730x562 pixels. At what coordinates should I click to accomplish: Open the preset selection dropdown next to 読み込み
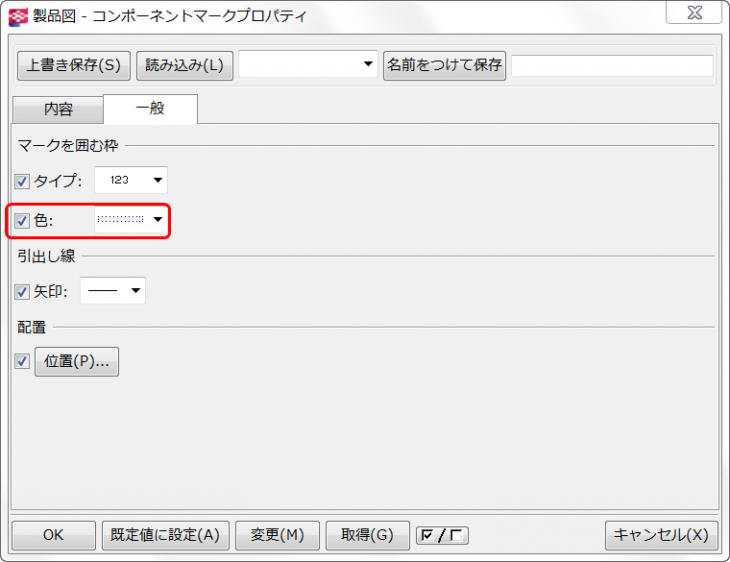click(x=308, y=64)
